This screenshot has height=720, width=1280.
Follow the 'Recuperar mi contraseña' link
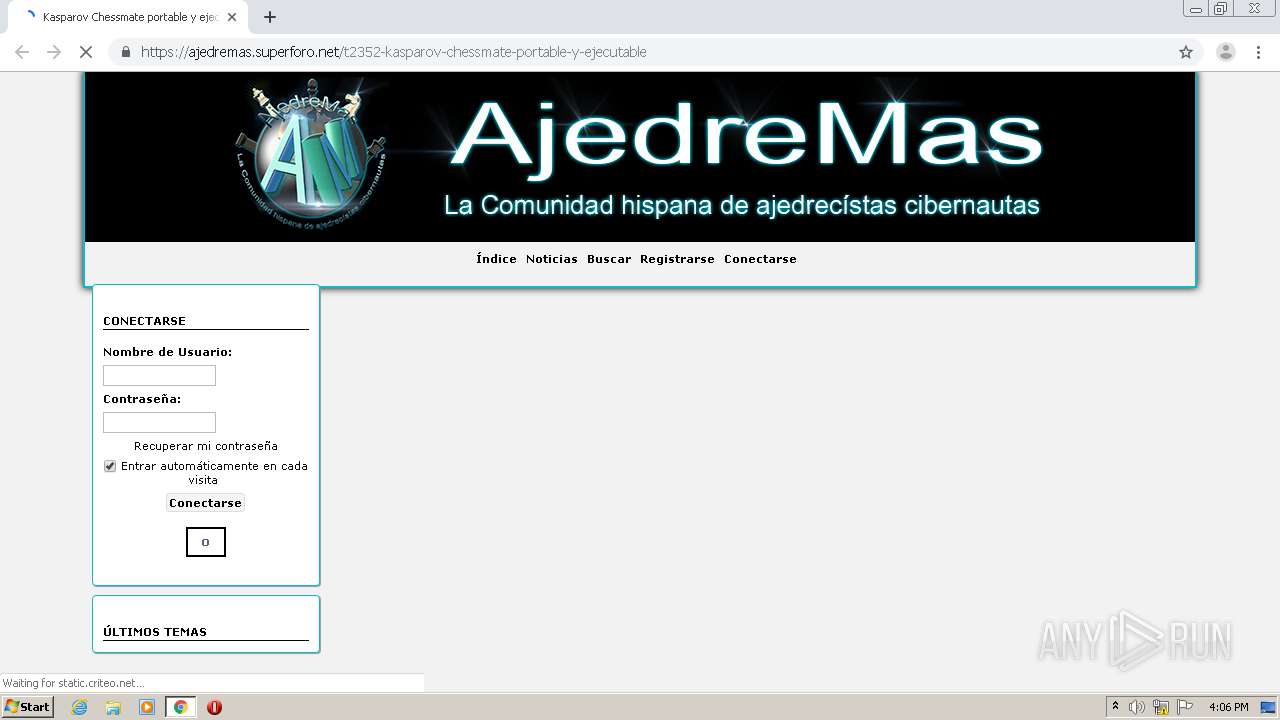point(206,446)
